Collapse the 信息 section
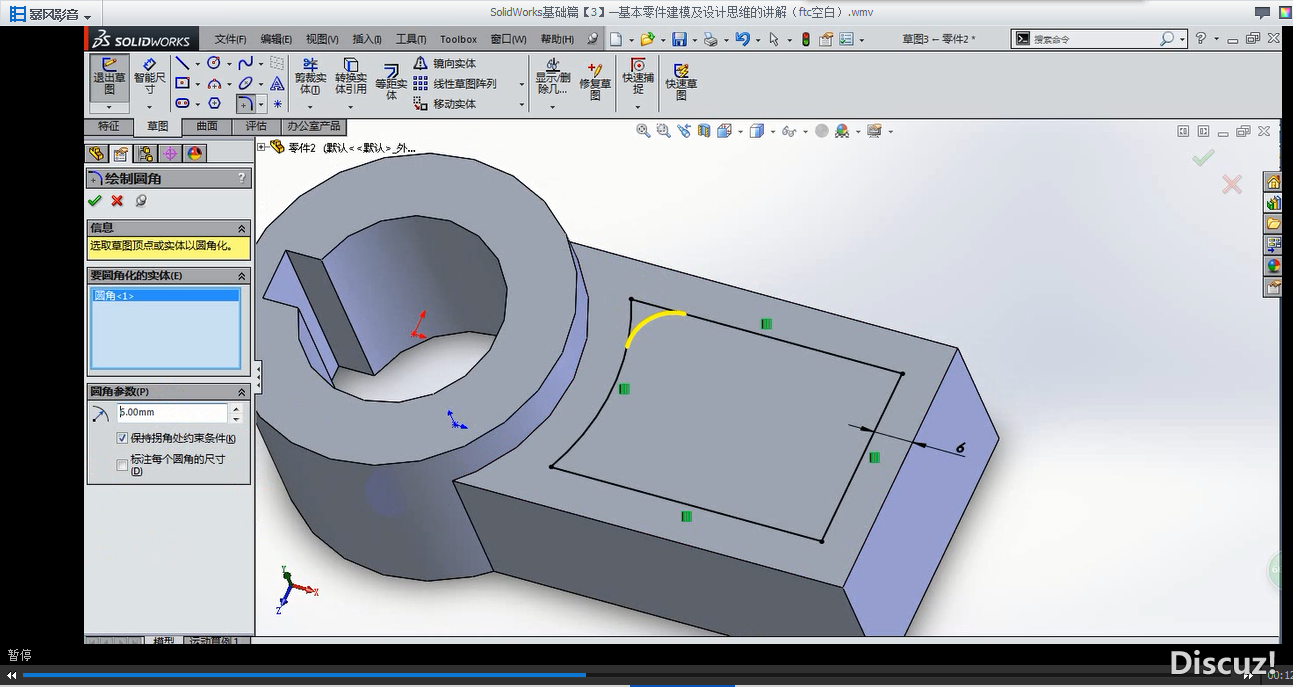The image size is (1293, 687). tap(241, 228)
